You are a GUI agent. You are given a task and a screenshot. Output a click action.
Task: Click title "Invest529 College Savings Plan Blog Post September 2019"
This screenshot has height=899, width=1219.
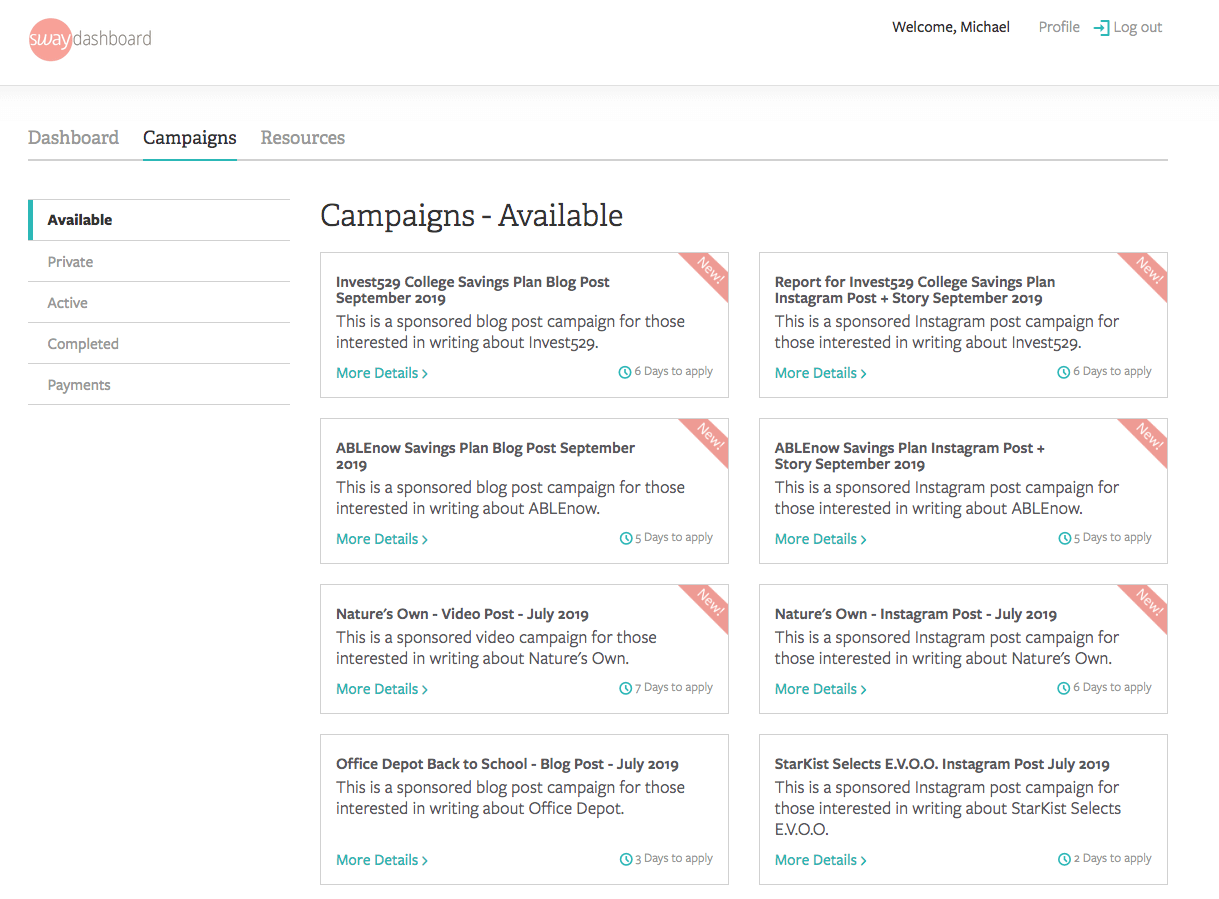[473, 290]
